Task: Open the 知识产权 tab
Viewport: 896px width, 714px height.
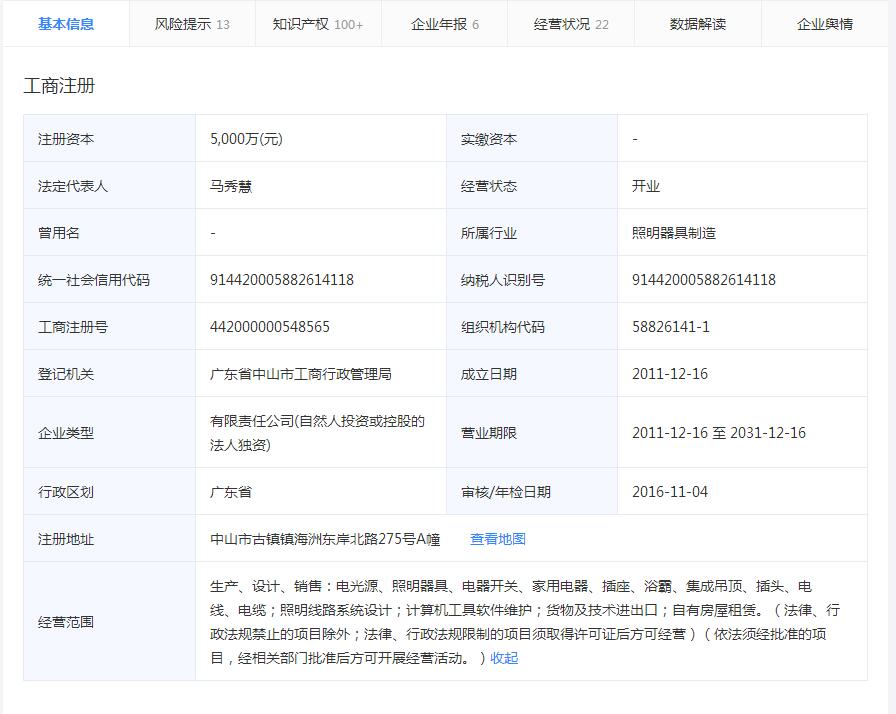Action: [318, 24]
